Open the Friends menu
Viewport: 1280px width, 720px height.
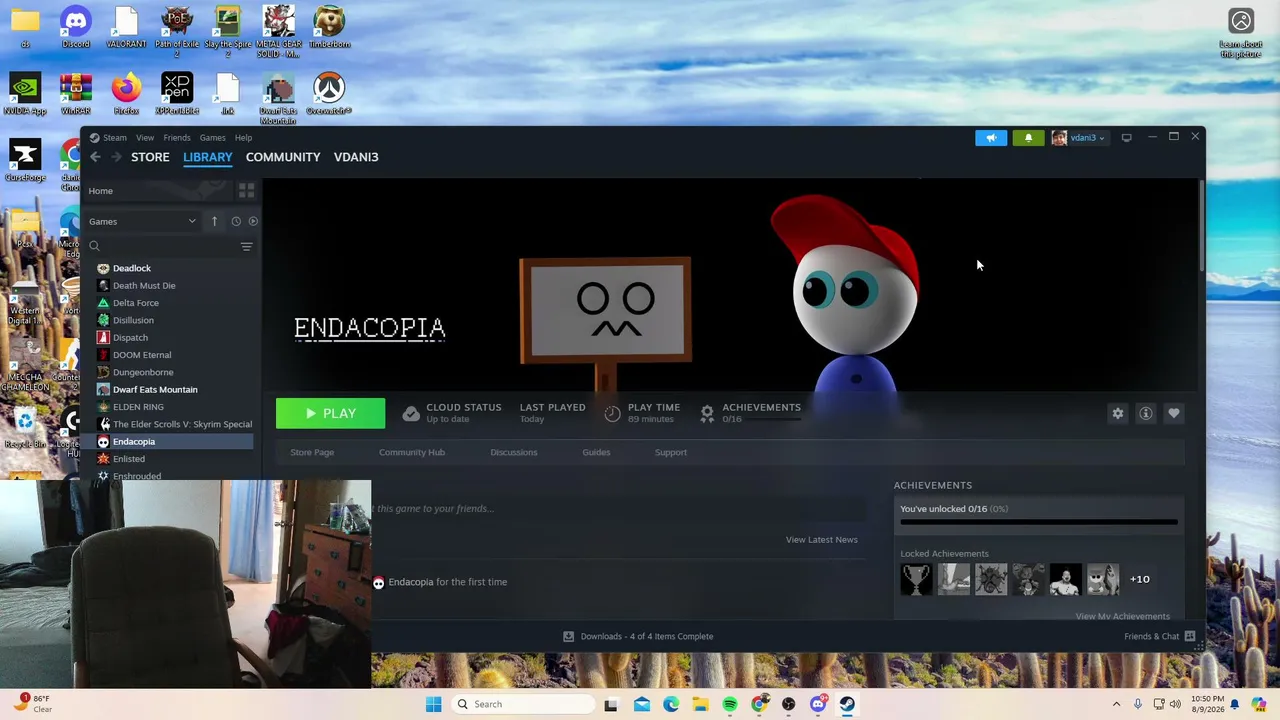(177, 138)
